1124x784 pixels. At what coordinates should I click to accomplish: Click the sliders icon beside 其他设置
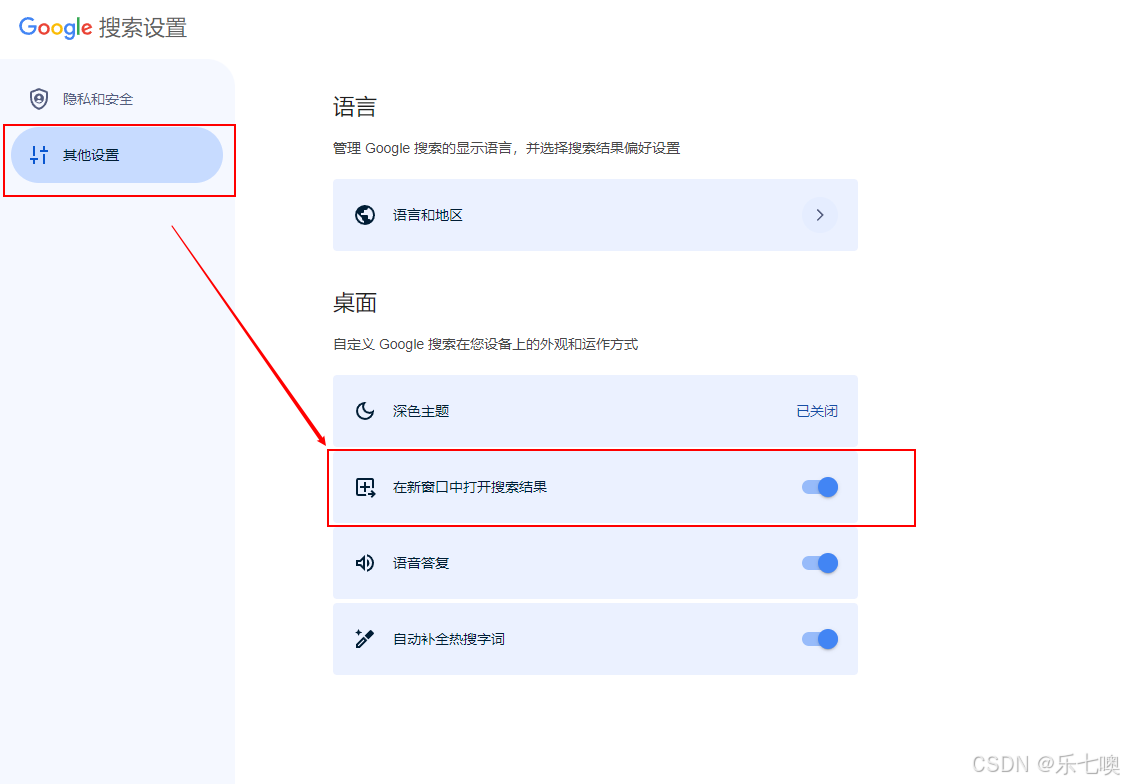coord(39,155)
